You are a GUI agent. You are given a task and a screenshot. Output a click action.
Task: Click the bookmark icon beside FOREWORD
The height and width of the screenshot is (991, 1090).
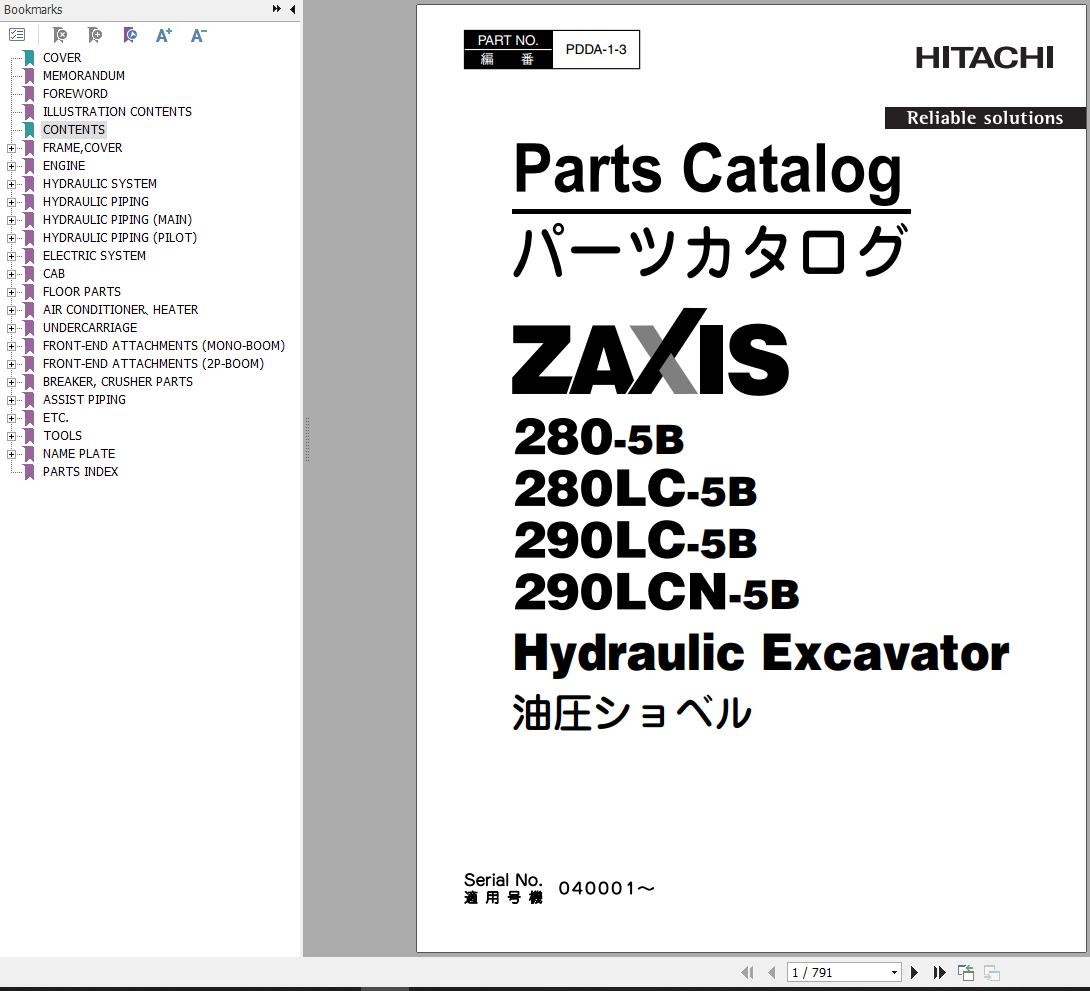tap(29, 94)
